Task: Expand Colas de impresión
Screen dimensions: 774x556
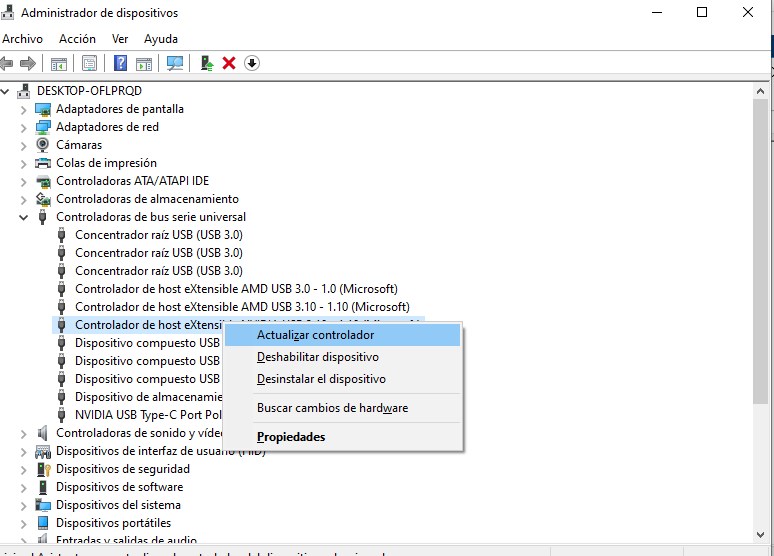Action: (23, 163)
